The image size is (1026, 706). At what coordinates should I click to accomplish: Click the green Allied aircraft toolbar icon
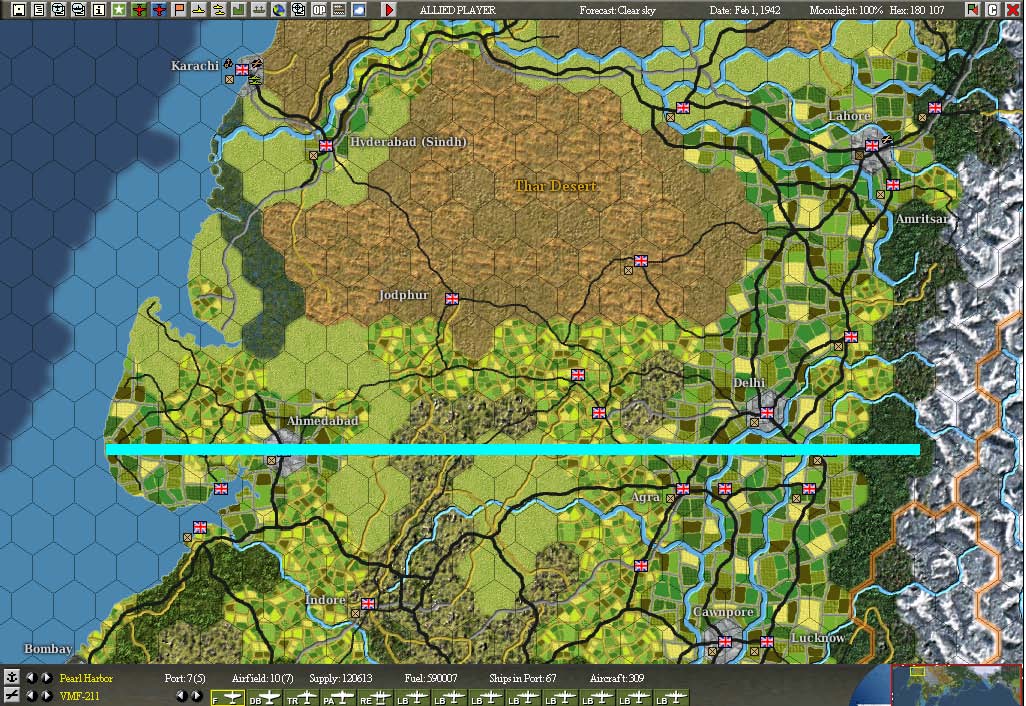point(138,9)
